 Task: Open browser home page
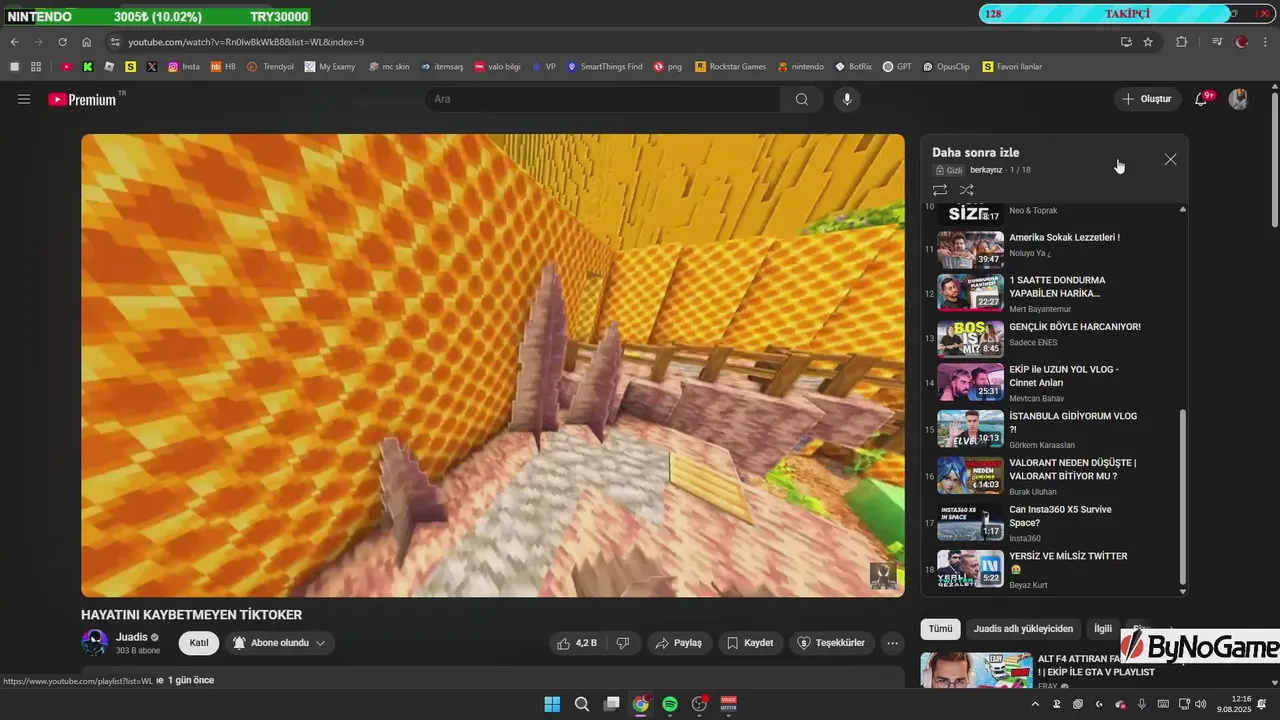(87, 42)
